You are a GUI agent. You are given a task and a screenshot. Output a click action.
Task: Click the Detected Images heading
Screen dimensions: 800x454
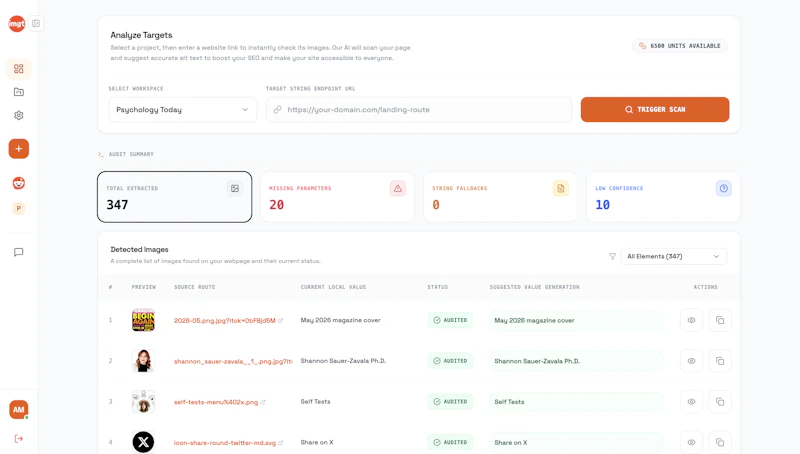click(139, 249)
